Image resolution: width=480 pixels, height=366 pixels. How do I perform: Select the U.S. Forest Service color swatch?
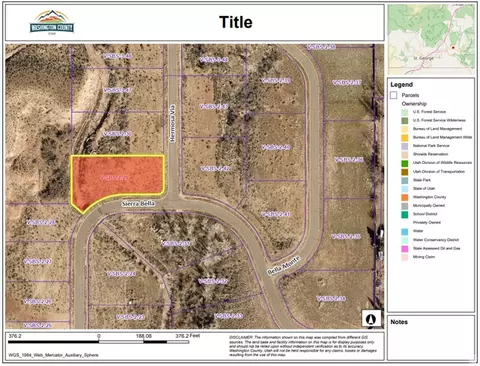405,112
